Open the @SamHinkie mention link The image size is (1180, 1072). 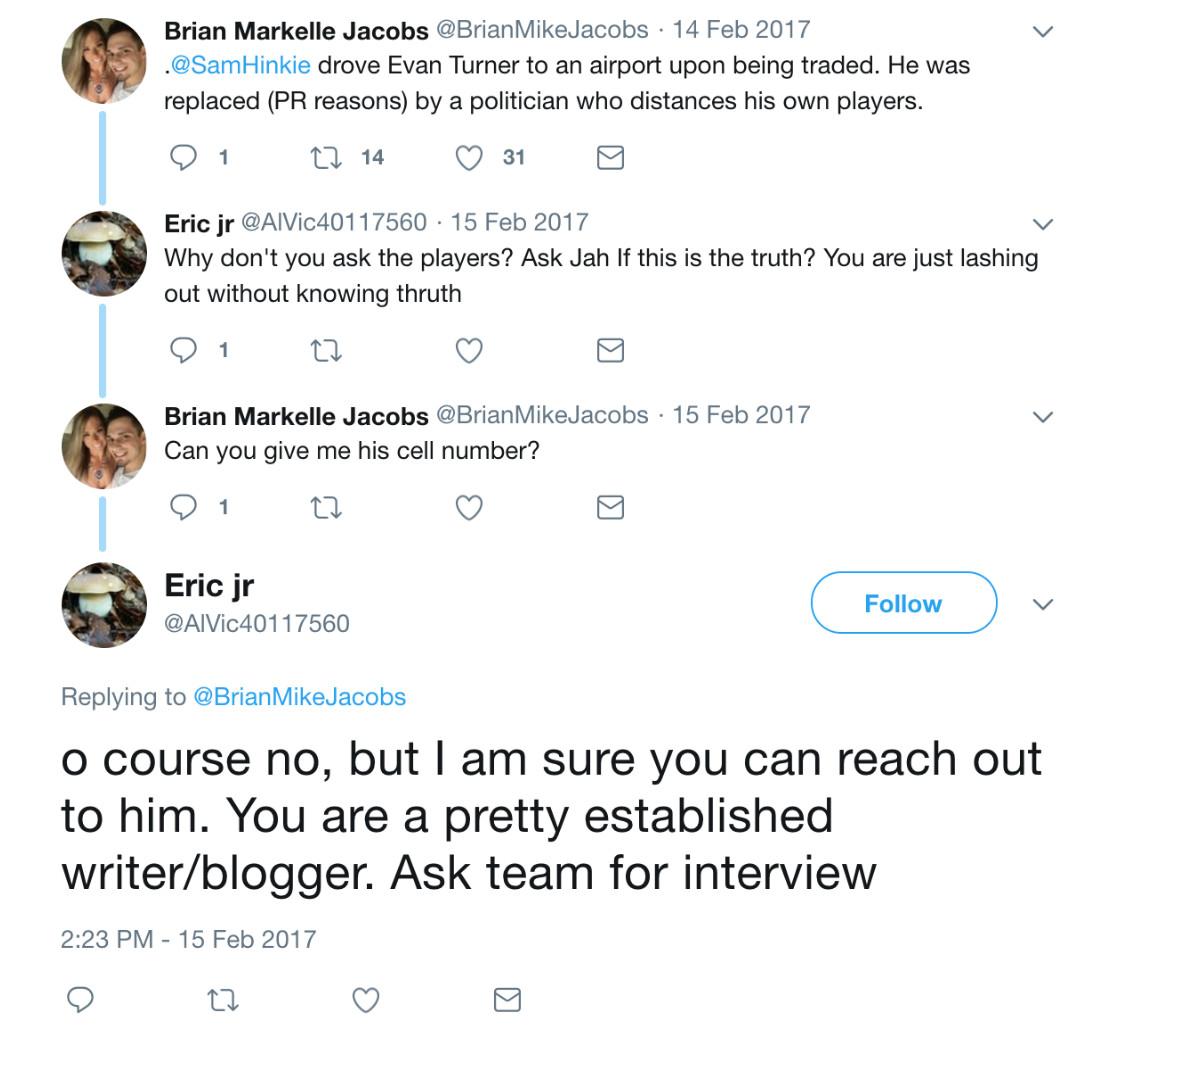[x=240, y=66]
